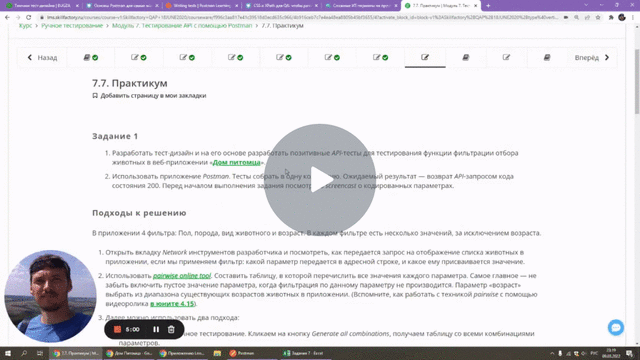640x360 pixels.
Task: Open the first completed unit with book icon
Action: pos(91,58)
